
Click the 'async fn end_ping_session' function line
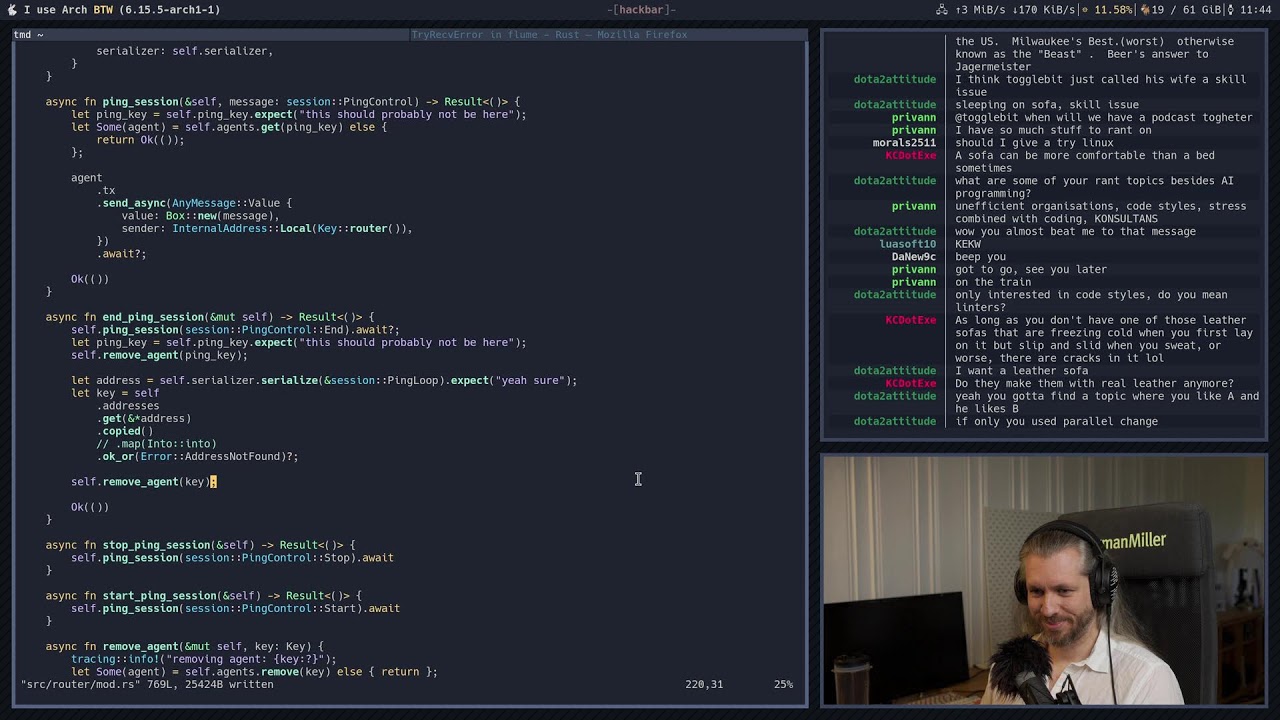point(210,317)
